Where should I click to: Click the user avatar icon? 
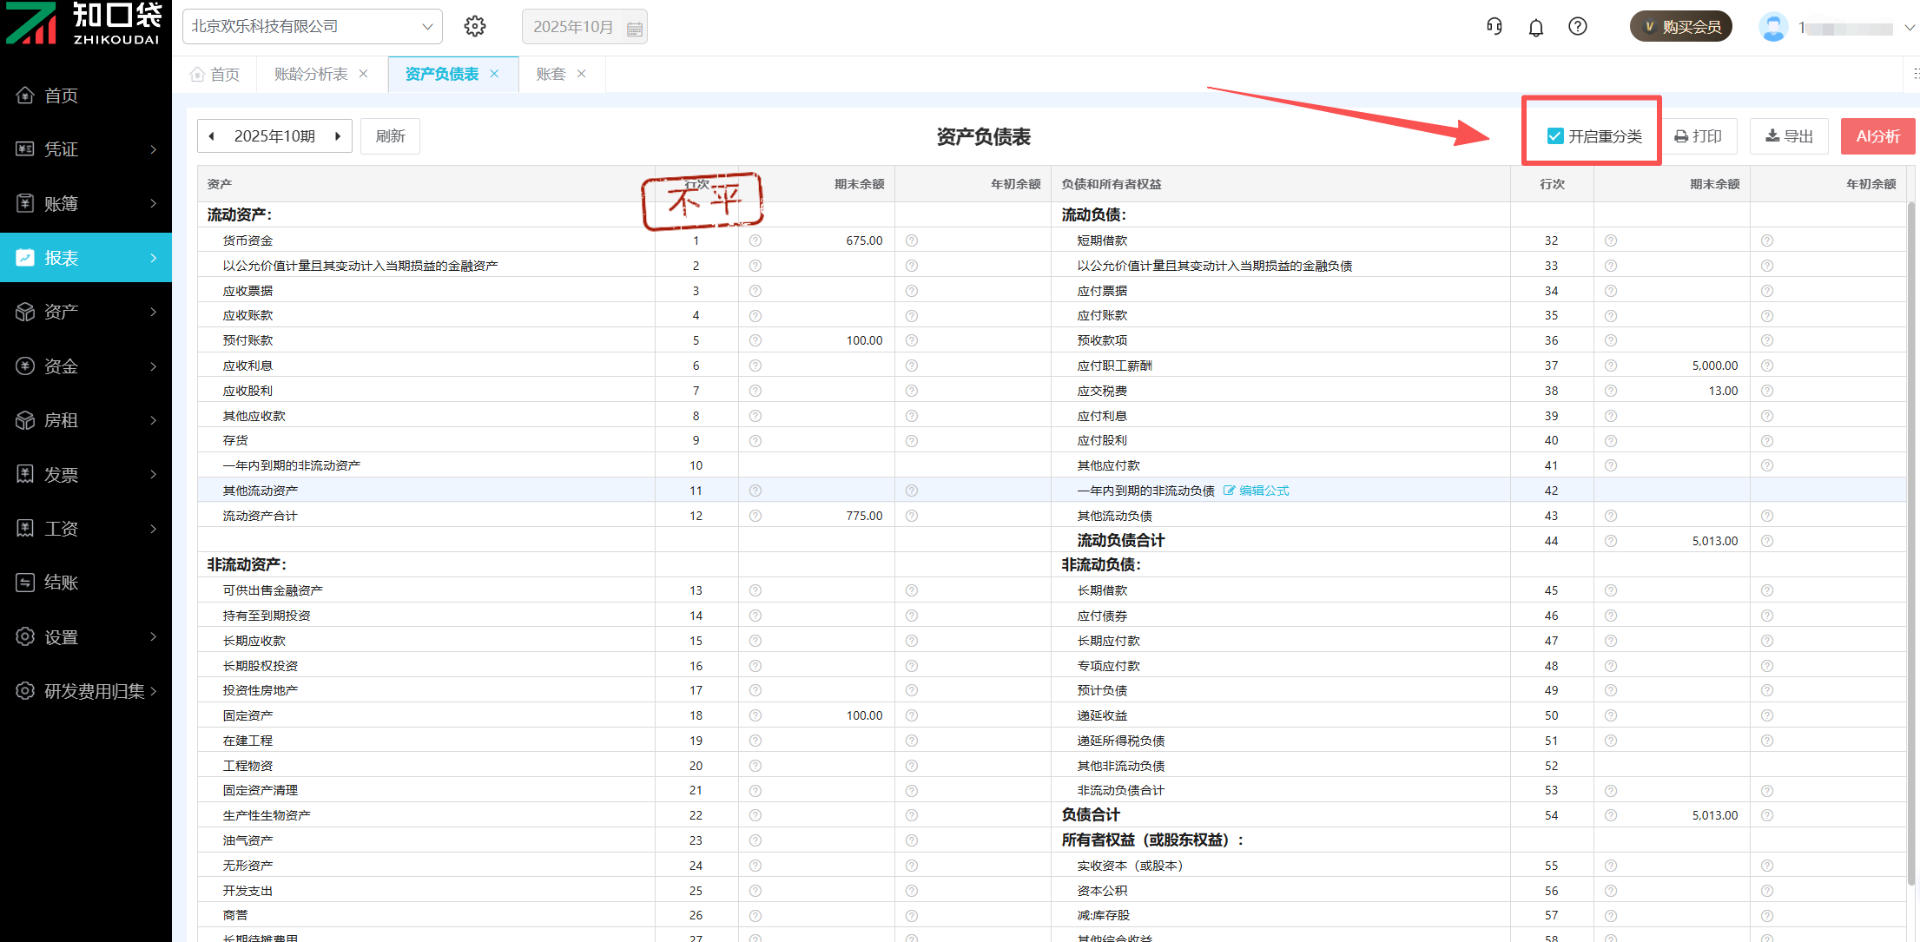click(x=1773, y=27)
